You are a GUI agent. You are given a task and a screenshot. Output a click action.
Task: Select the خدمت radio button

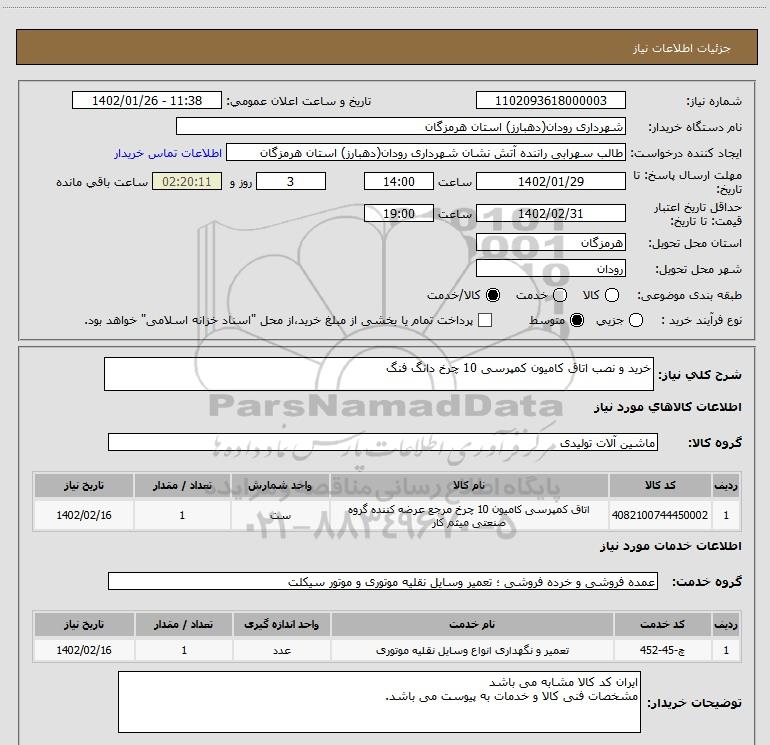(x=560, y=295)
